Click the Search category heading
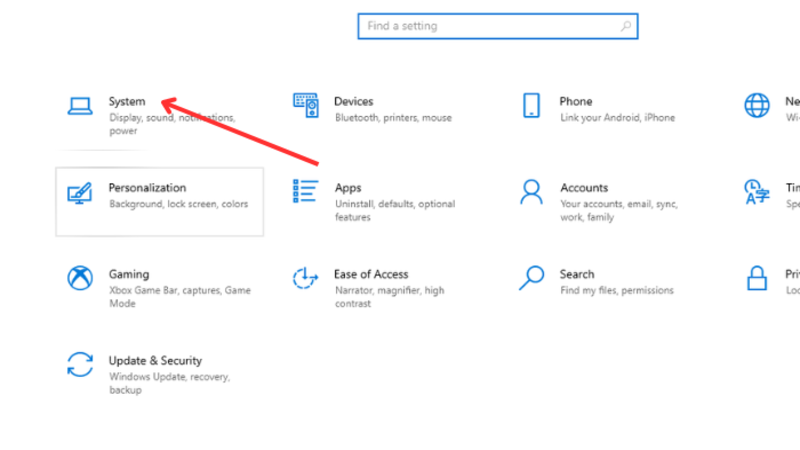Viewport: 800px width, 450px height. point(577,274)
